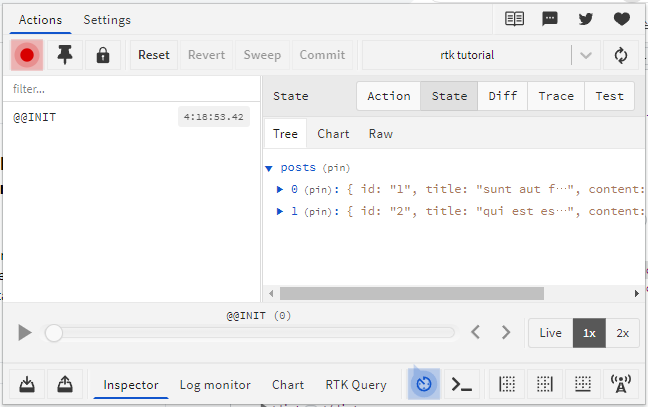Click the actions filter input field

[x=132, y=89]
